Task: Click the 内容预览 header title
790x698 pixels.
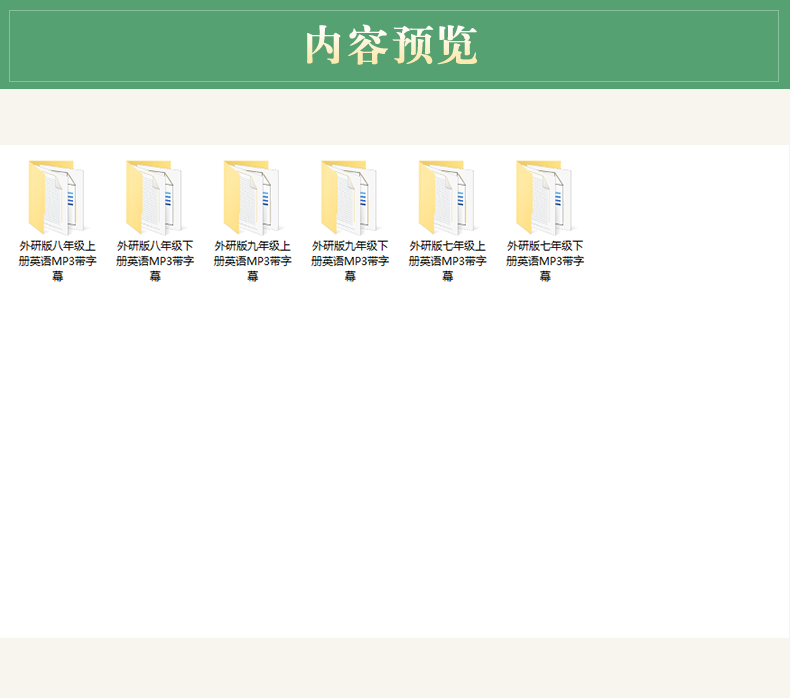Action: [391, 45]
